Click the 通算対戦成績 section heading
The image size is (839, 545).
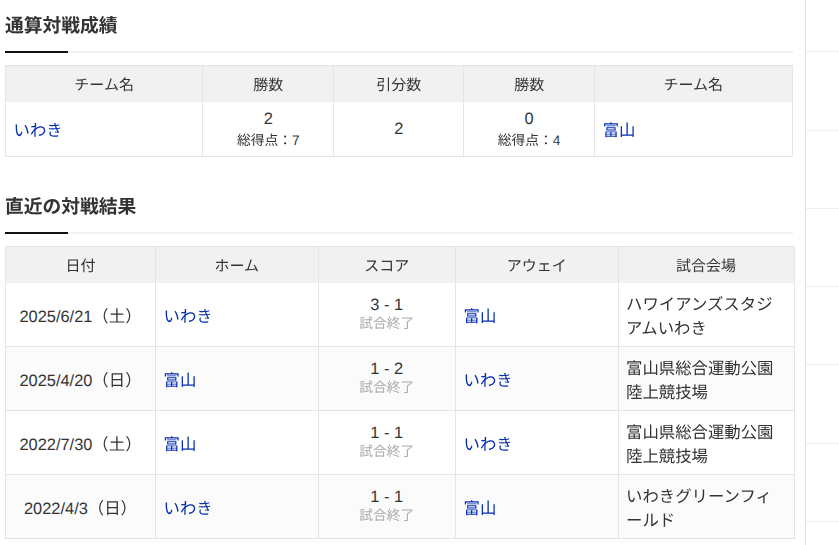coord(61,25)
